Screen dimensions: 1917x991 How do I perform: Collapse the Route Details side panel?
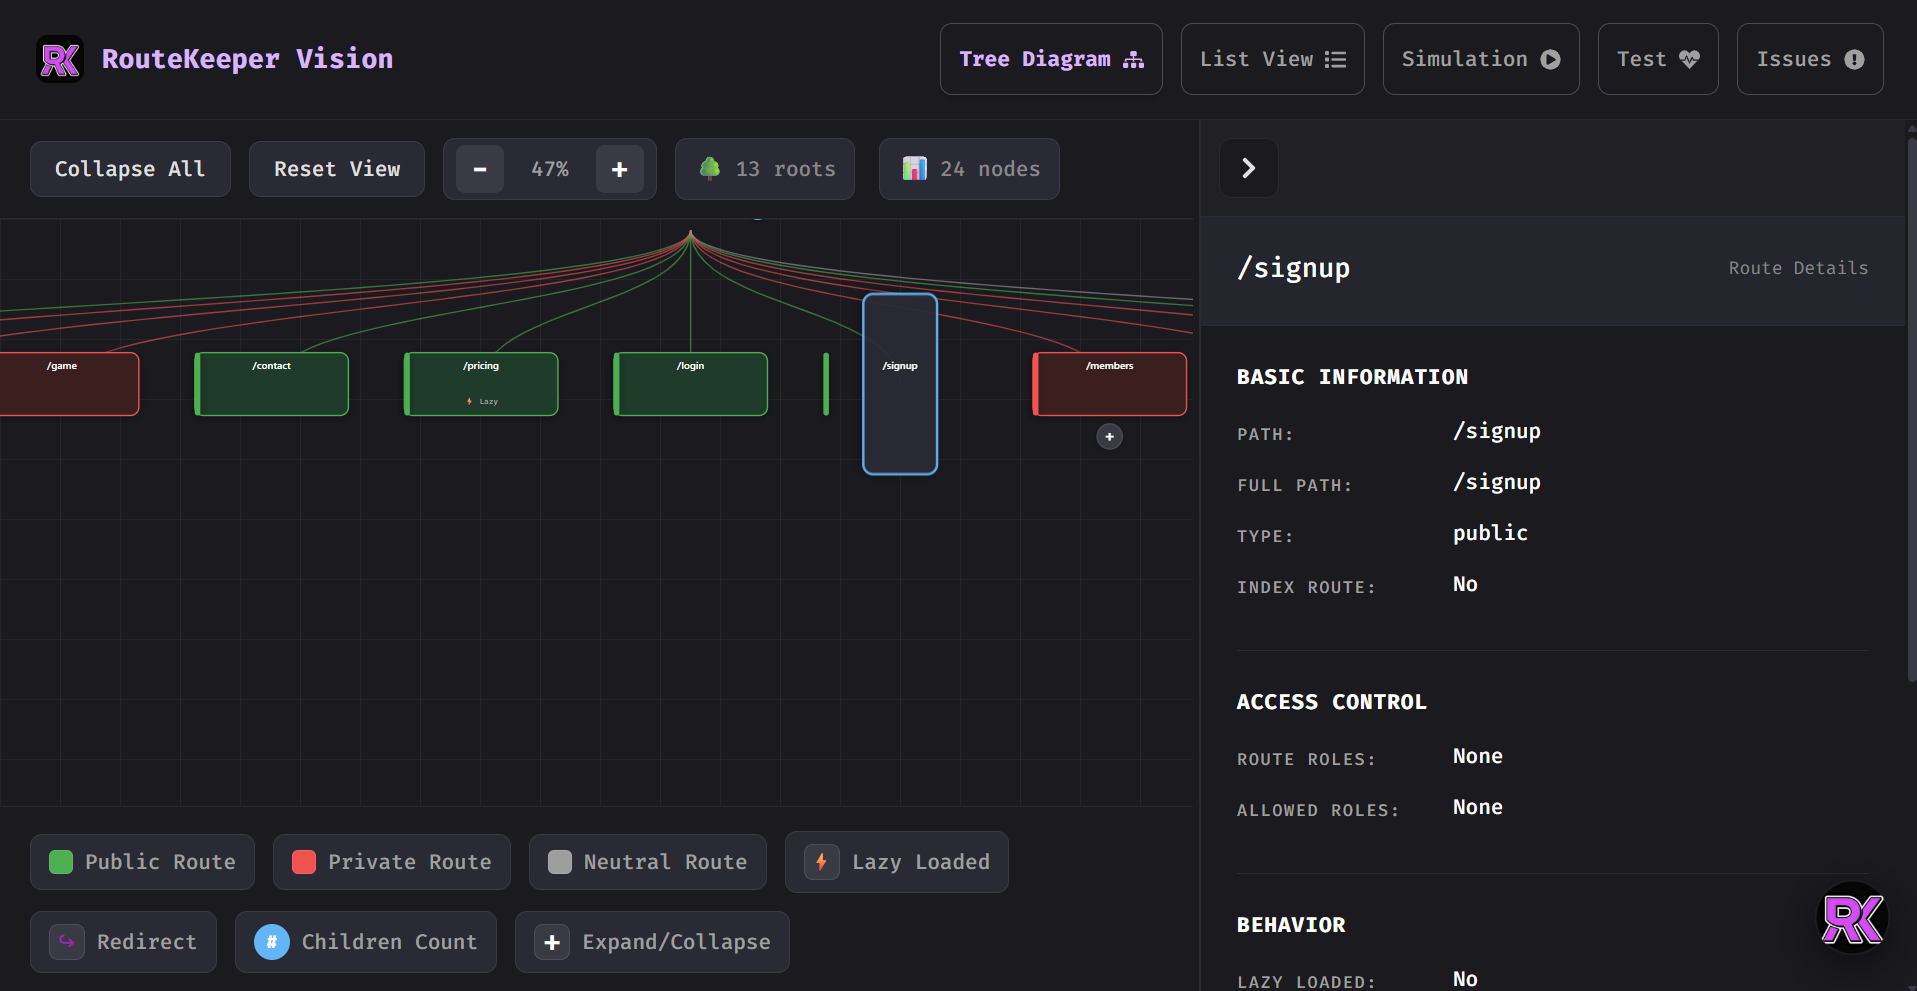pyautogui.click(x=1247, y=168)
